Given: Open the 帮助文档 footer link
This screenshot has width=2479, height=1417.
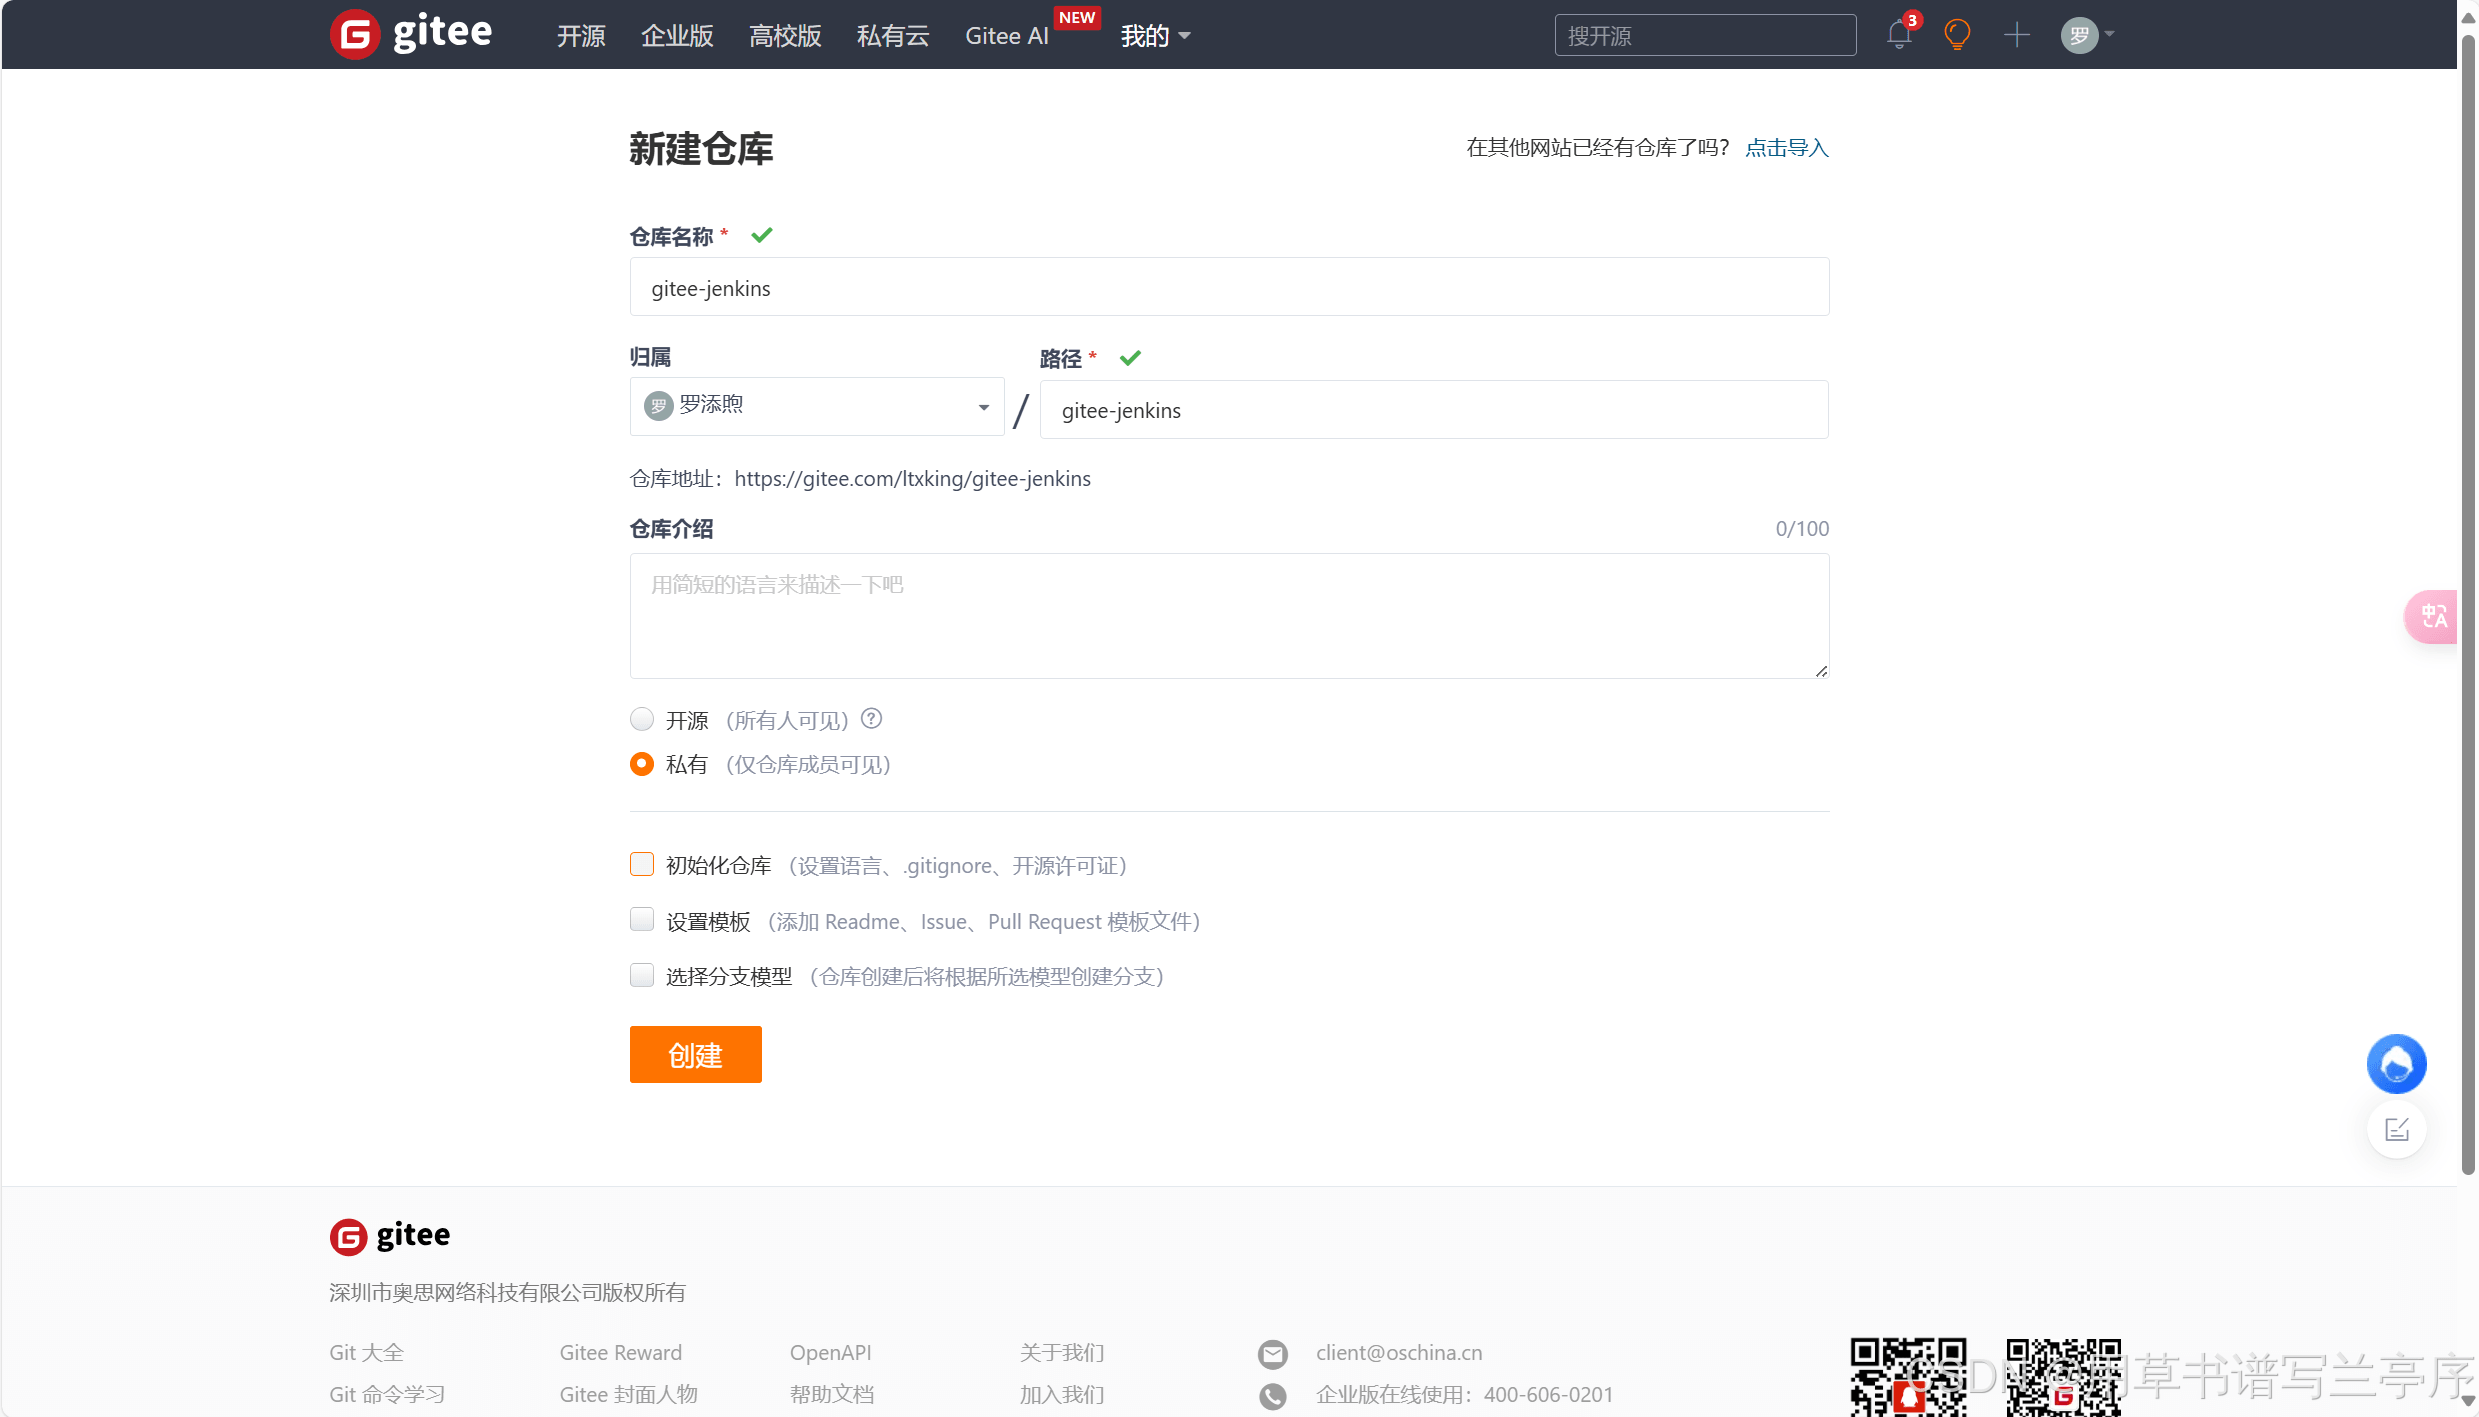Looking at the screenshot, I should 832,1395.
